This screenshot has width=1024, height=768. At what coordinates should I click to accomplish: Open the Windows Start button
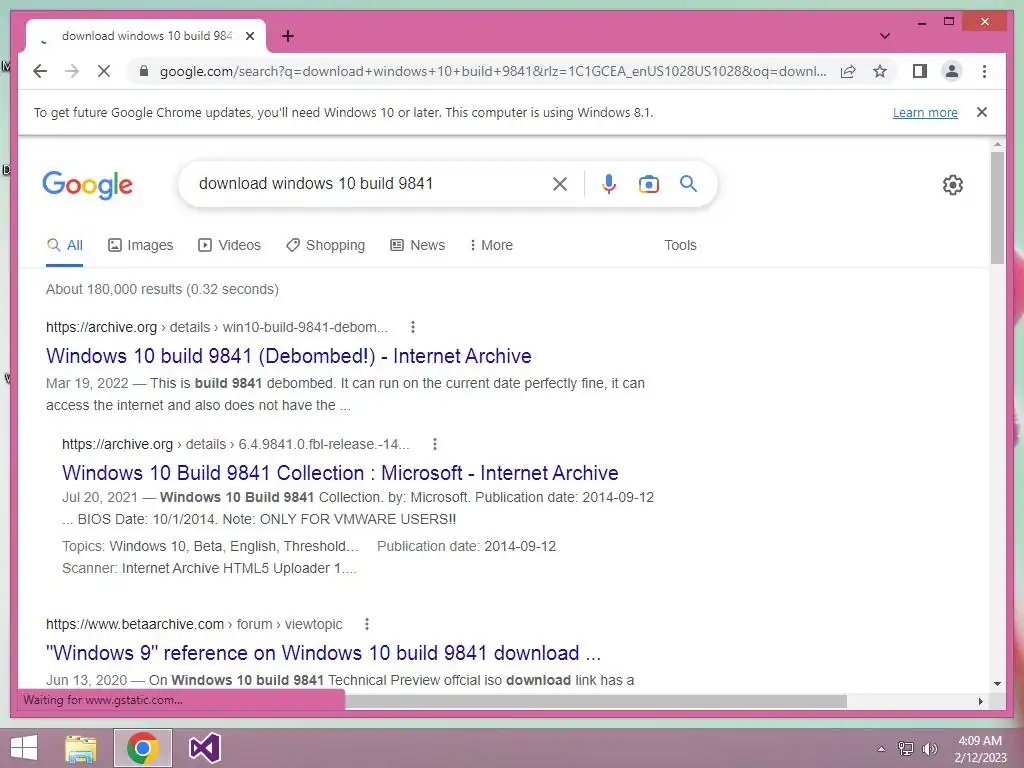pyautogui.click(x=24, y=748)
